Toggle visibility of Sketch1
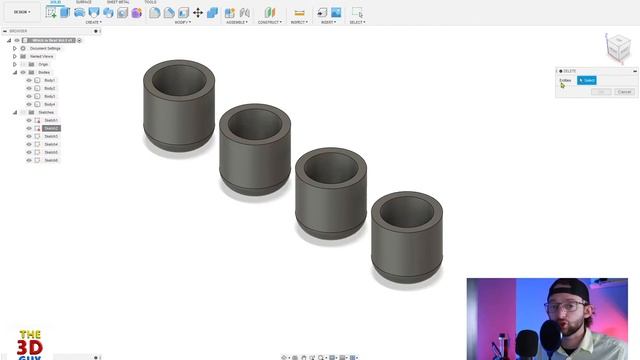Image resolution: width=640 pixels, height=360 pixels. (x=29, y=120)
